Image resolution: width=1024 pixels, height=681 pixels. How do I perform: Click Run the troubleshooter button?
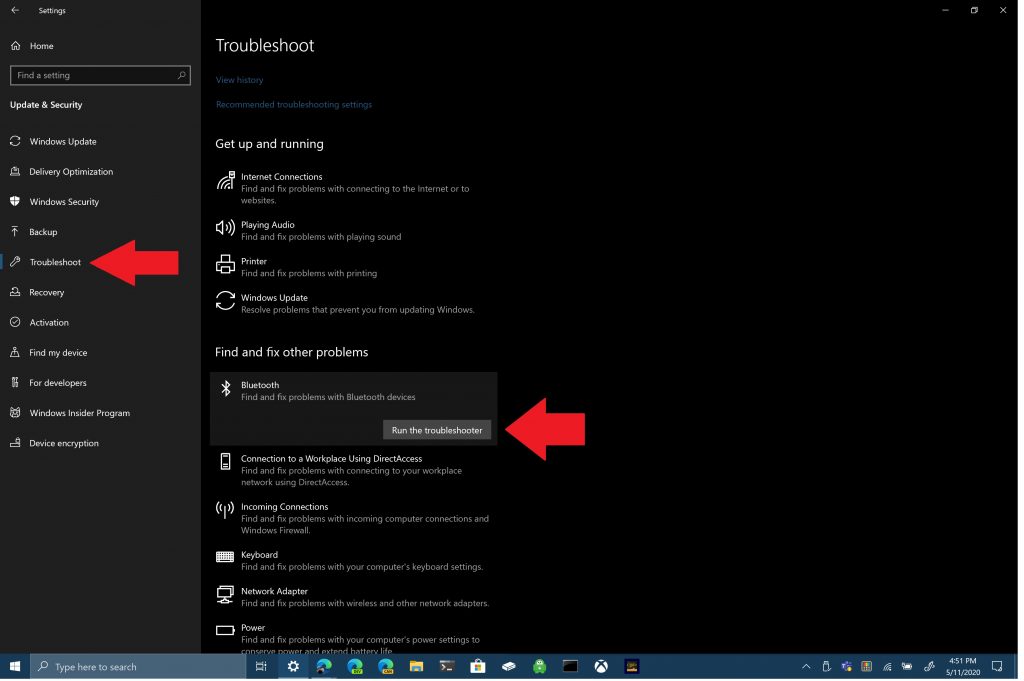click(438, 431)
